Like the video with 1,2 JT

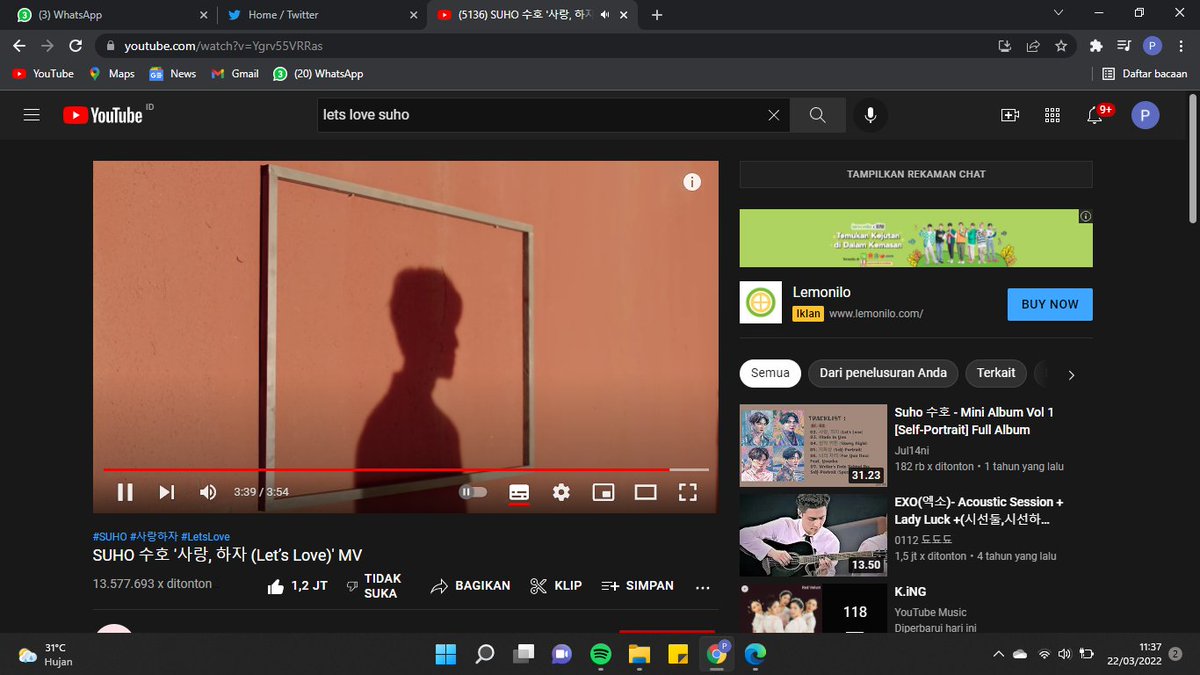[297, 586]
